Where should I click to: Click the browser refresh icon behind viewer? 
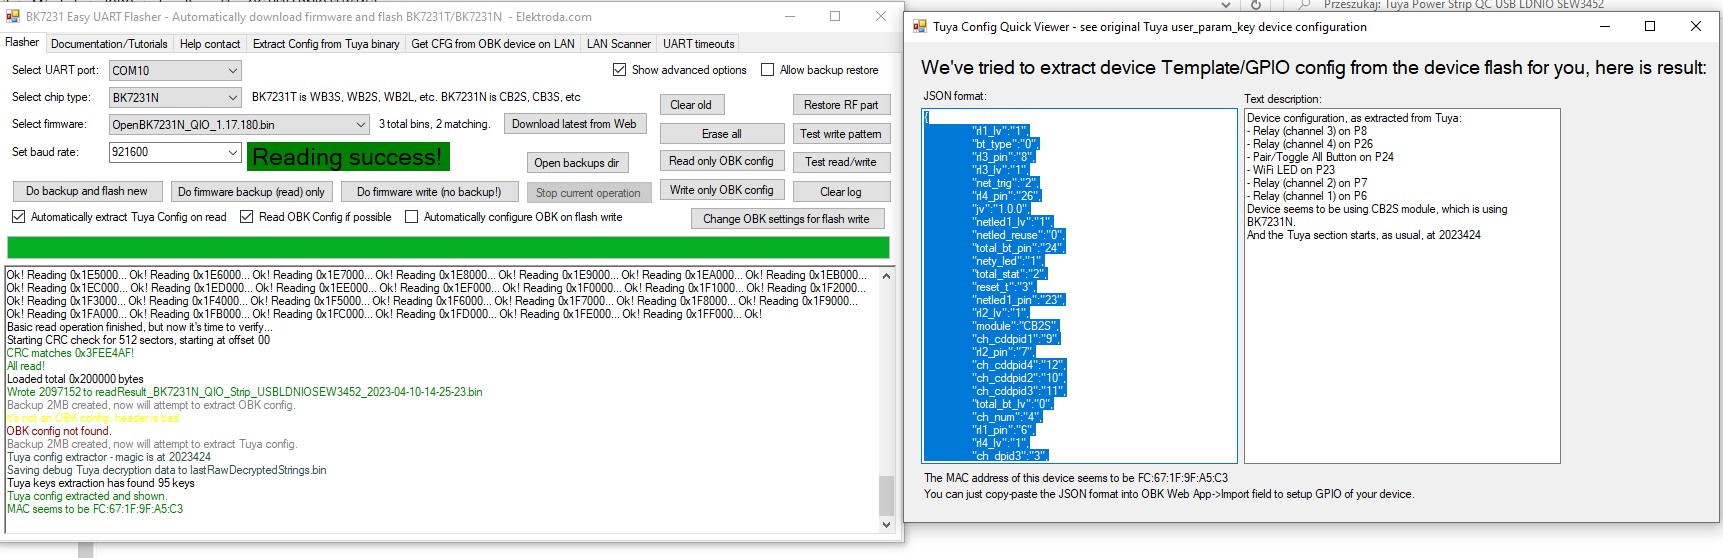(x=1256, y=5)
